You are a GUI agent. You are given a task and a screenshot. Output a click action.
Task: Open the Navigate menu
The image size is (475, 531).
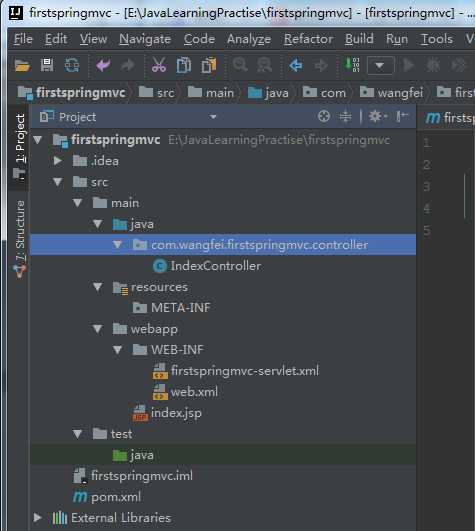145,39
